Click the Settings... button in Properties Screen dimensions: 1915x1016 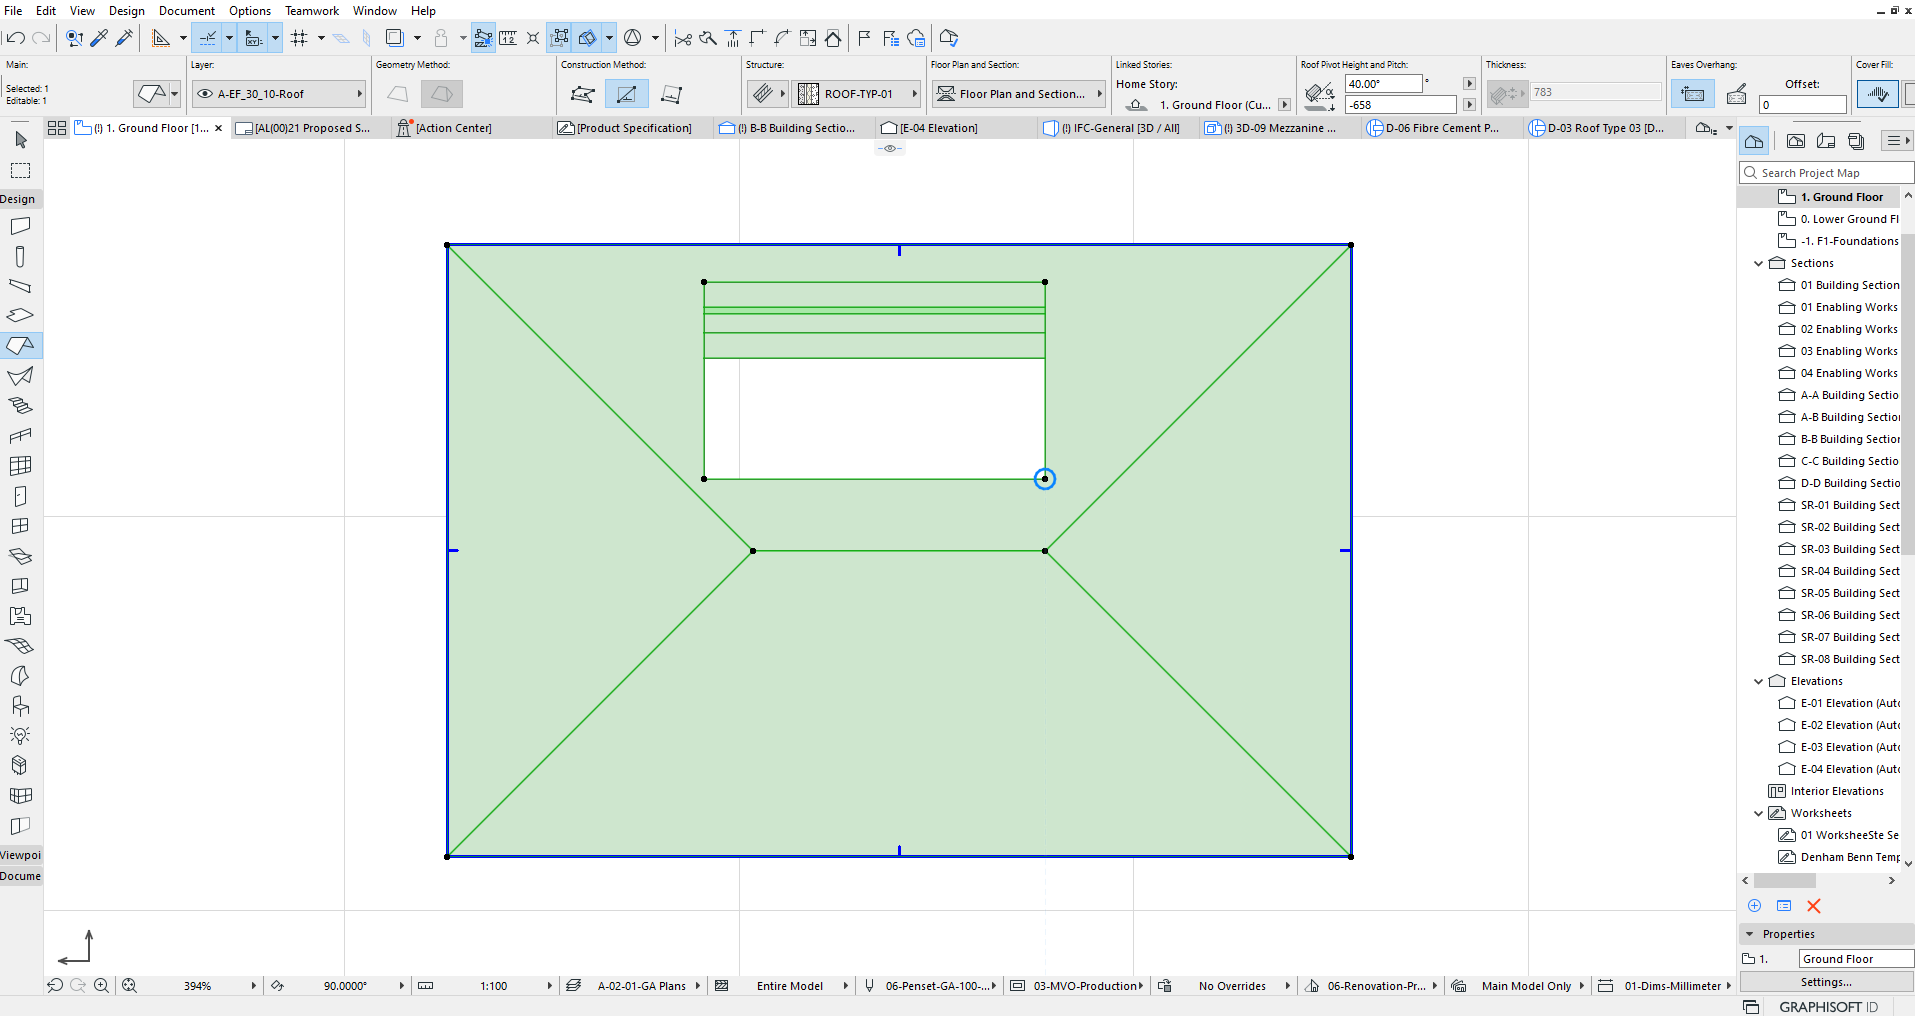point(1827,982)
